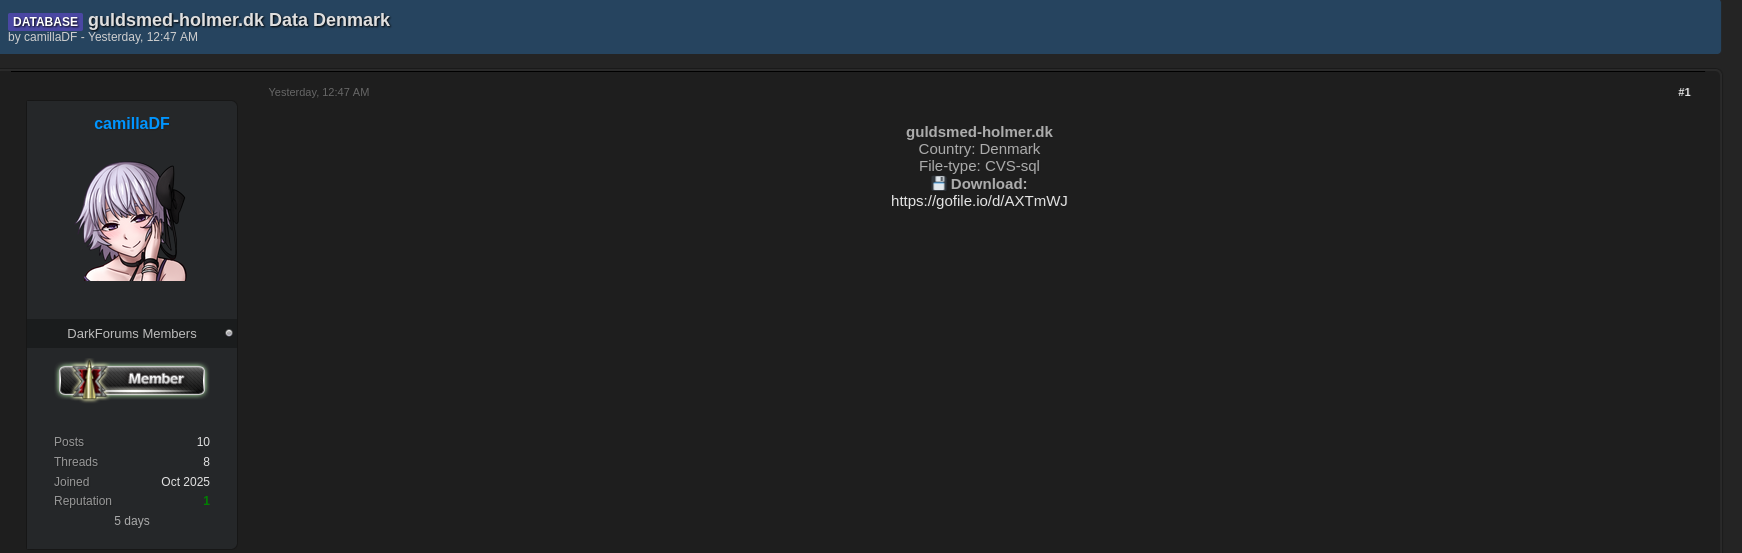
Task: Click the Threads count of 8
Action: pos(206,462)
